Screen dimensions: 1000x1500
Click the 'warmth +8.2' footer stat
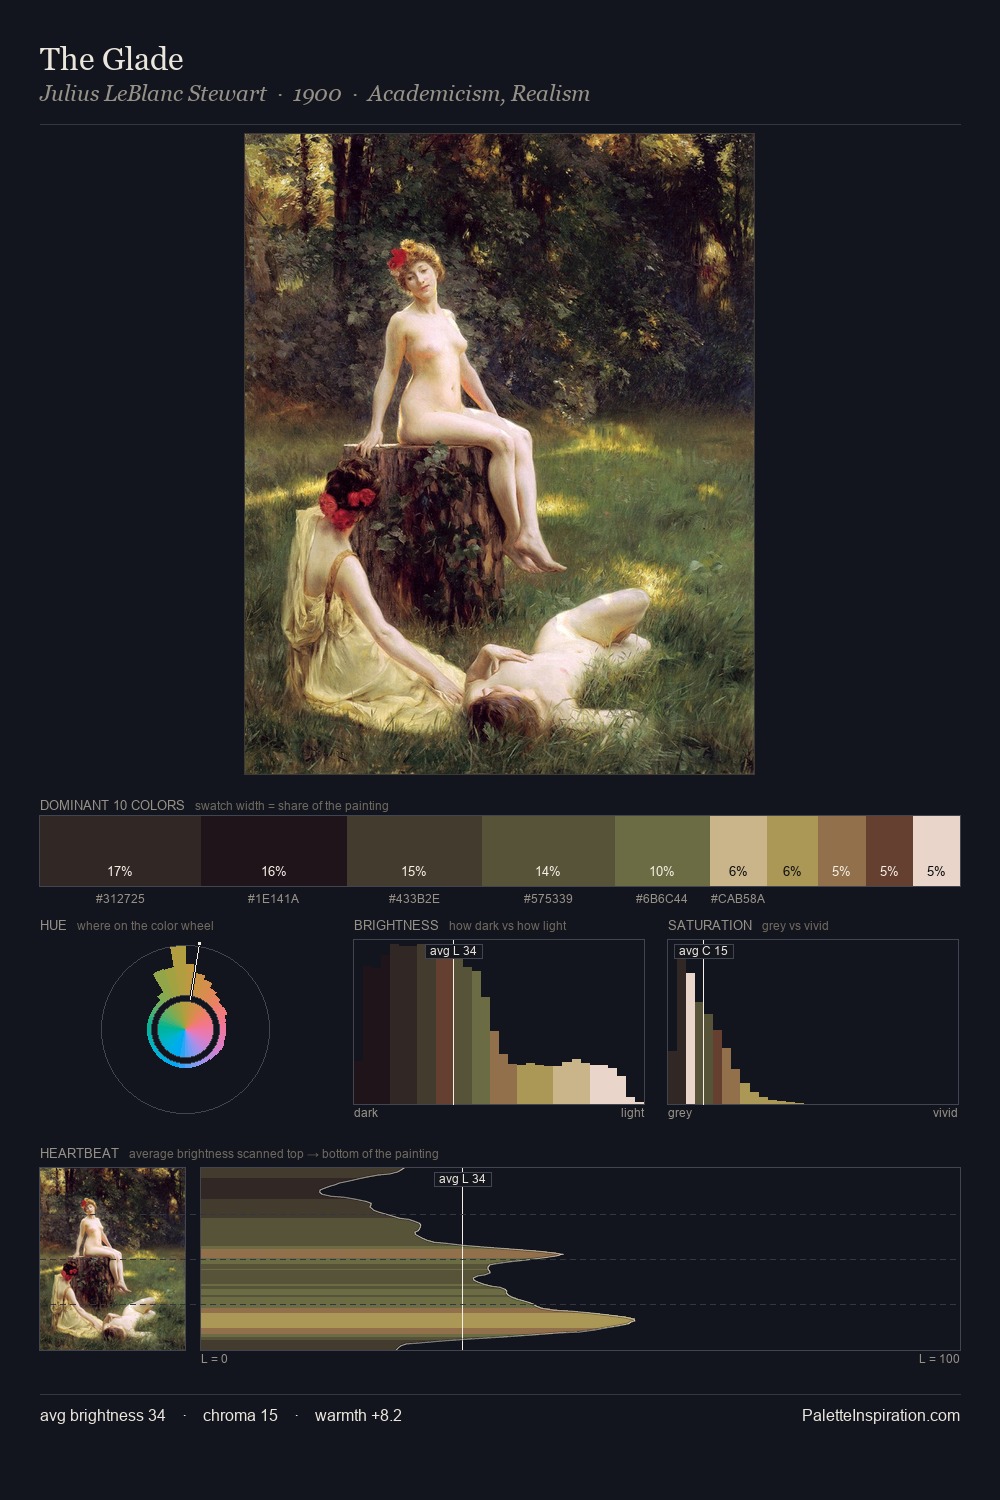[x=358, y=1415]
